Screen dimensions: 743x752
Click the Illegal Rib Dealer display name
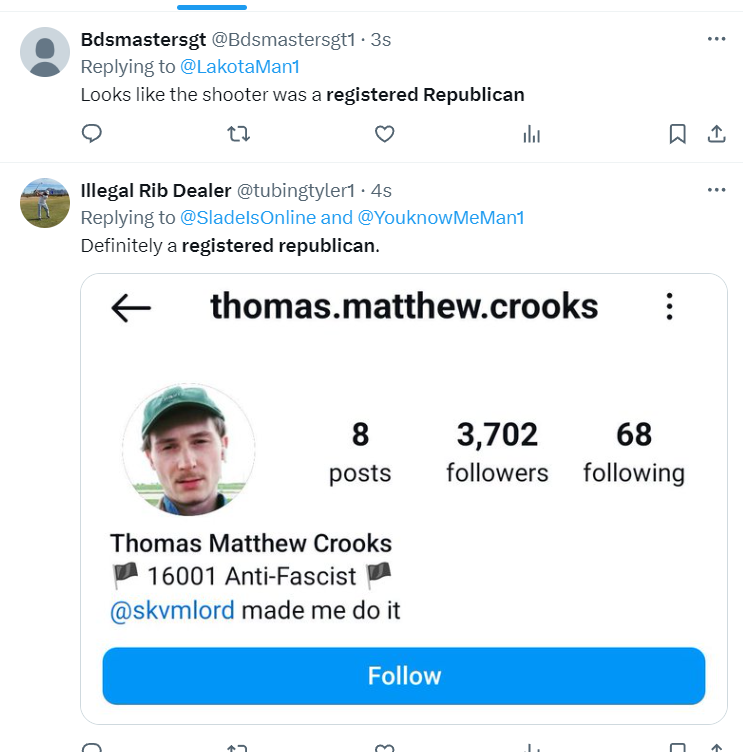155,190
